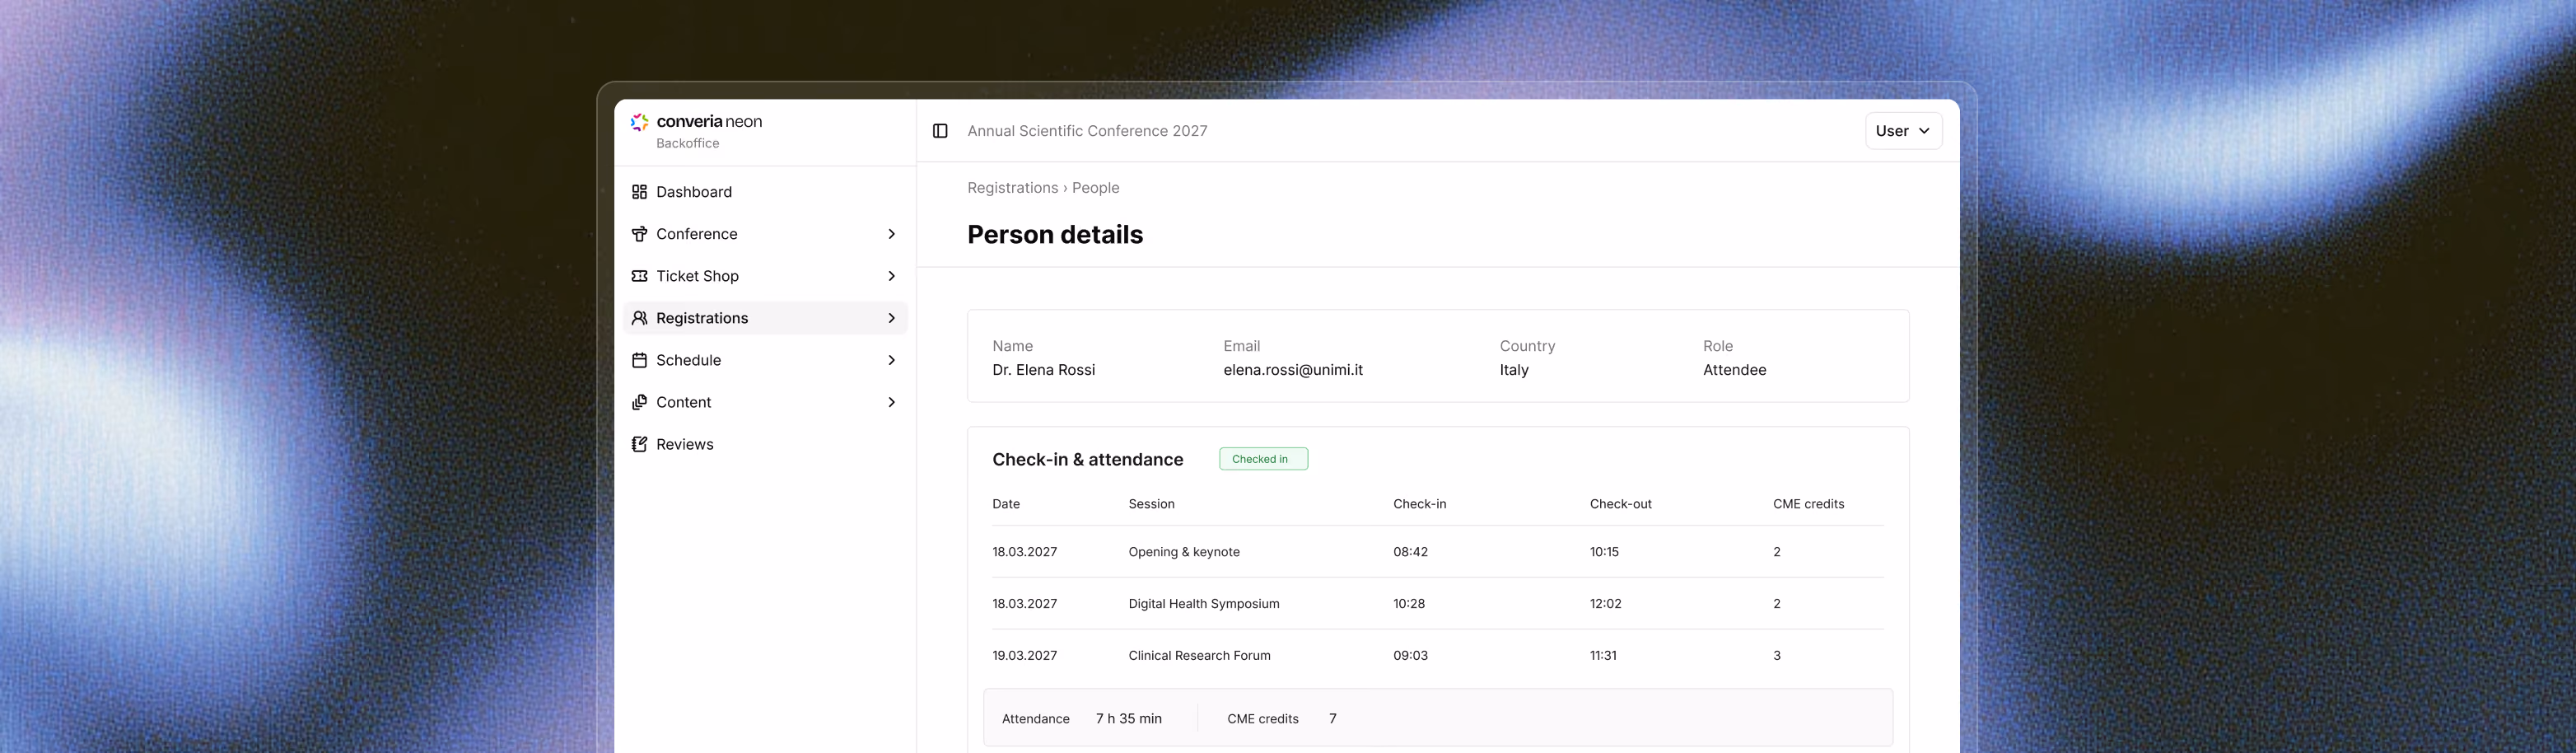This screenshot has width=2576, height=753.
Task: Click check-in time 09:03
Action: coord(1410,656)
